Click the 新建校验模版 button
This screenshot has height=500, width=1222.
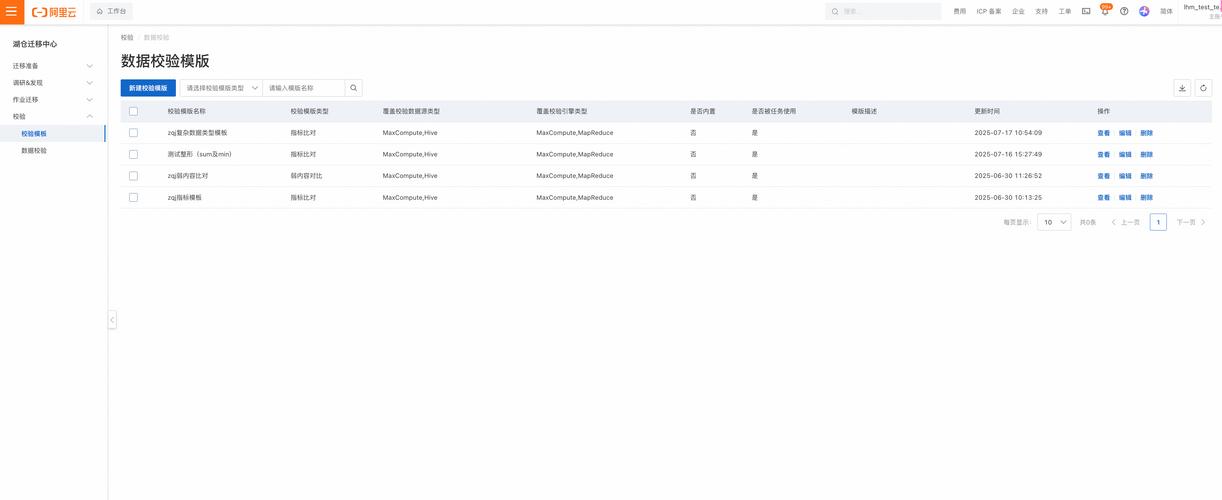[148, 88]
